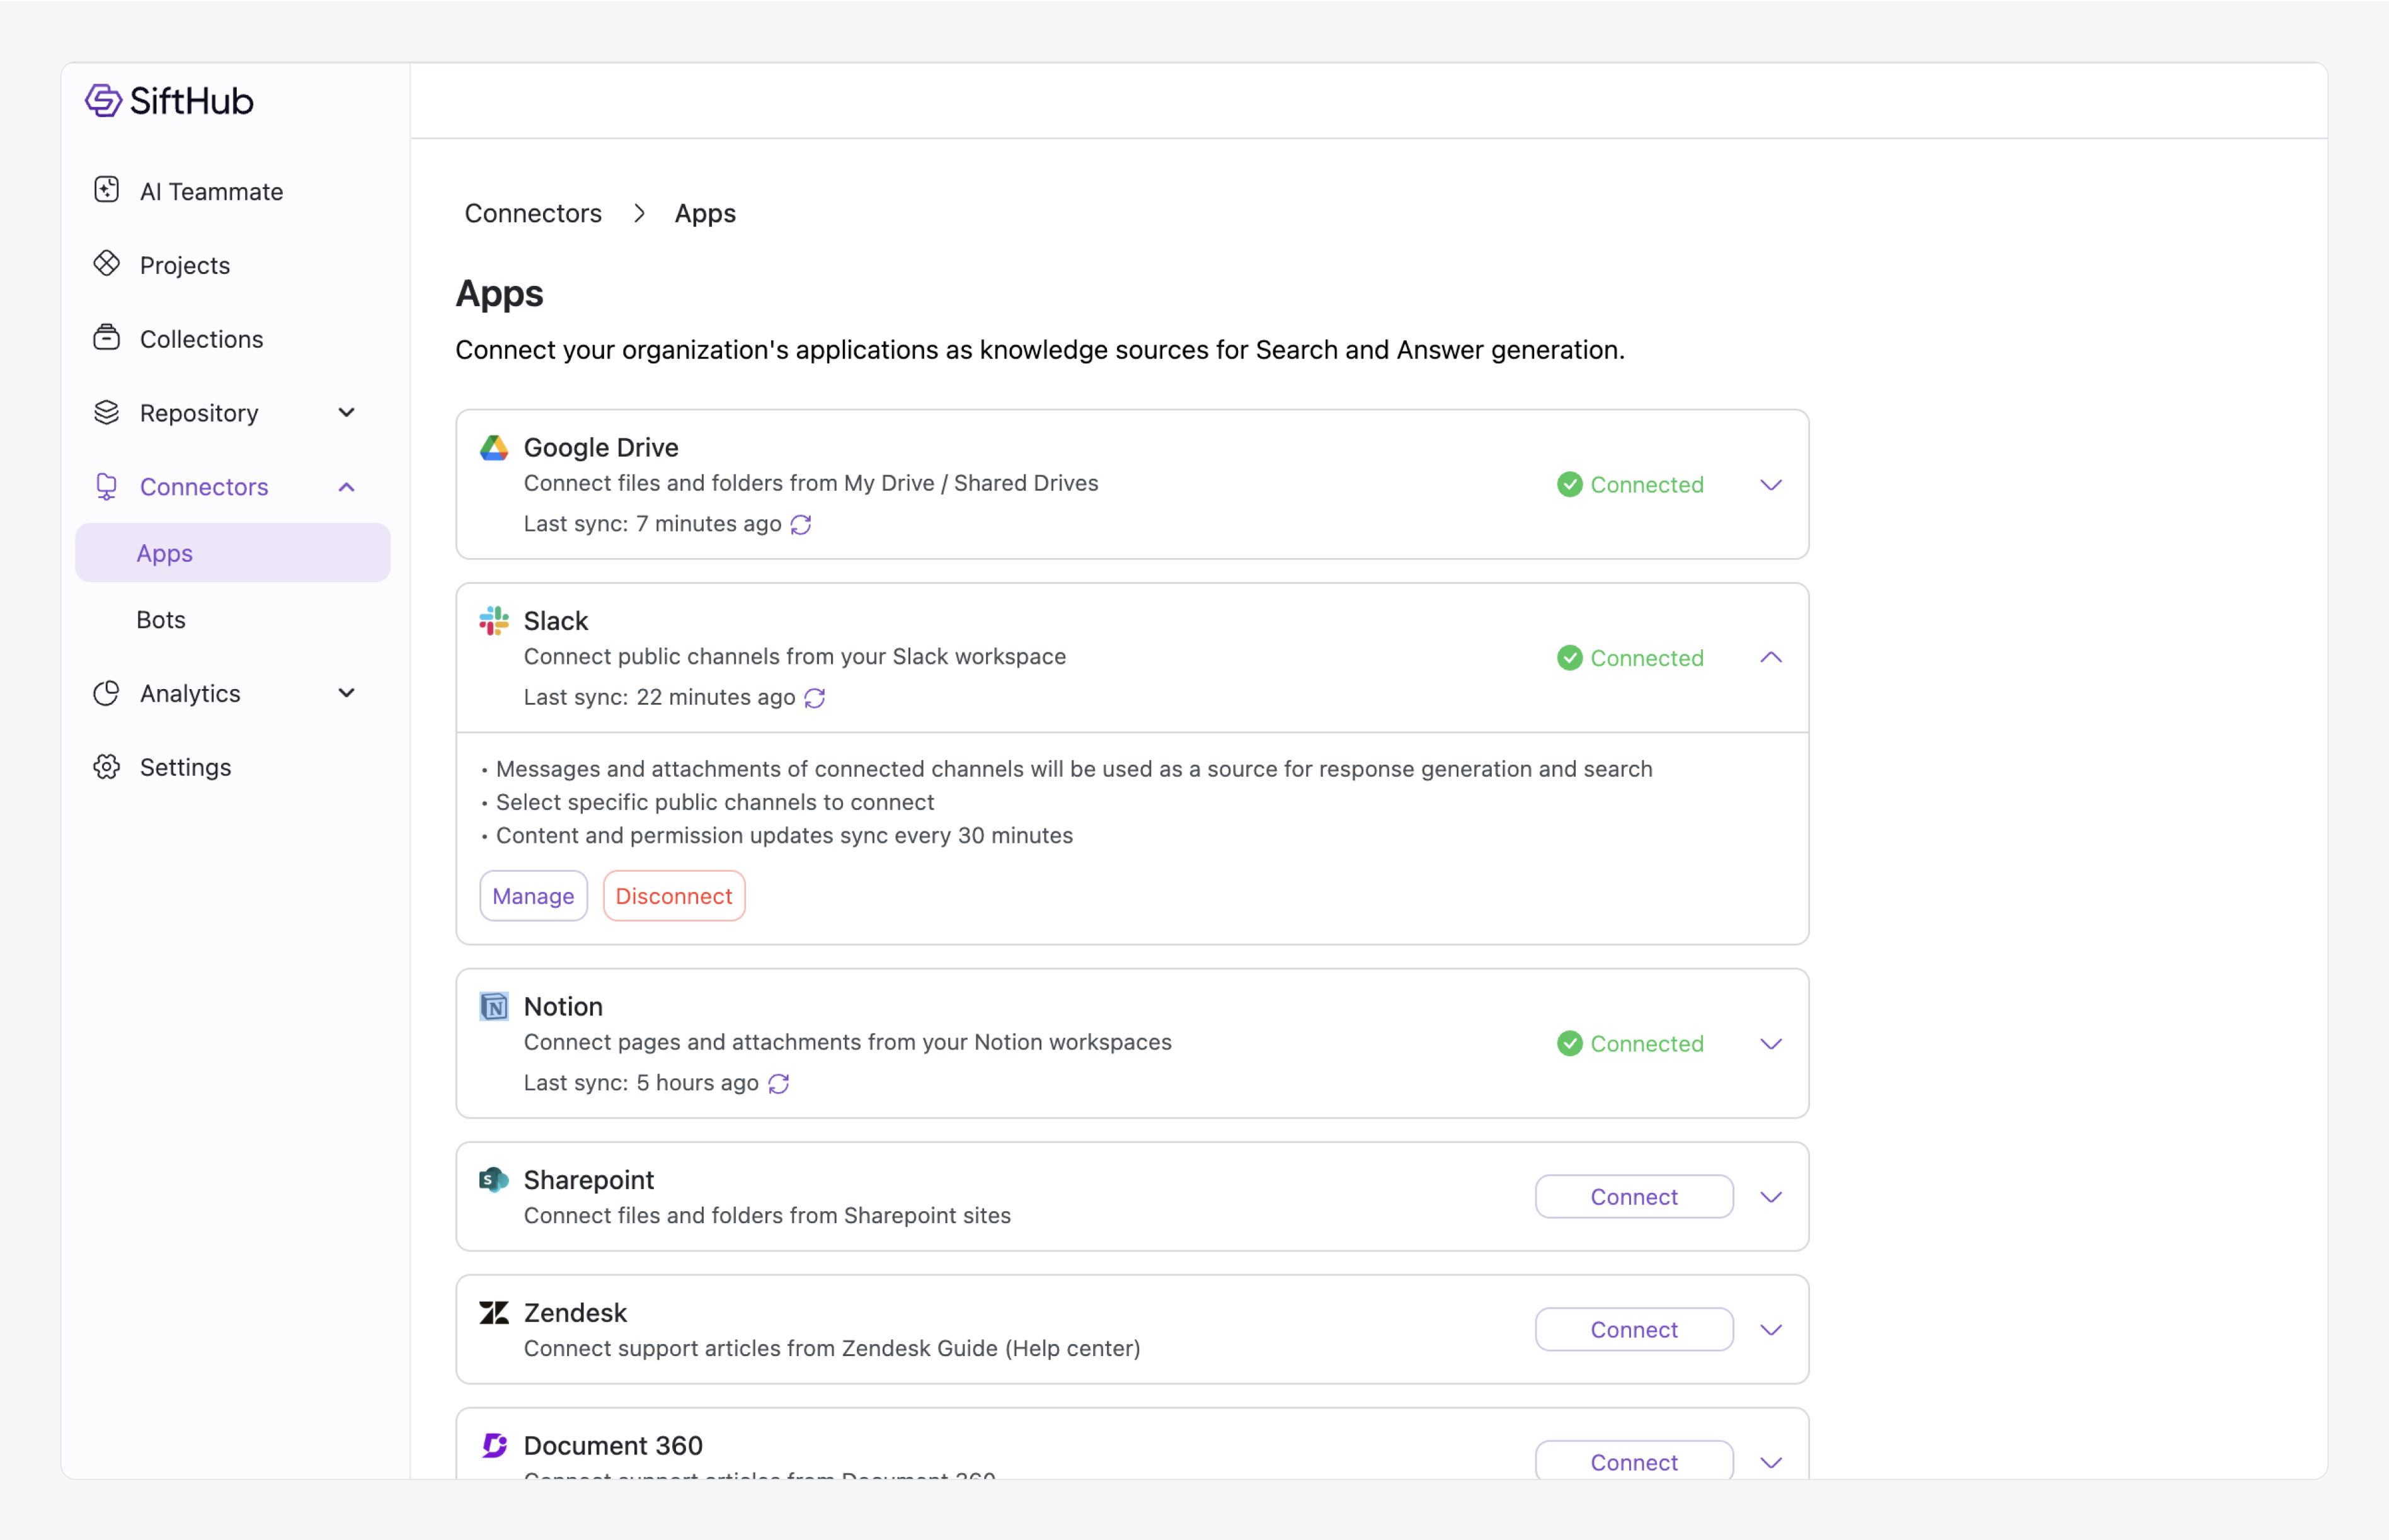Click the Collections sidebar icon

(x=106, y=338)
